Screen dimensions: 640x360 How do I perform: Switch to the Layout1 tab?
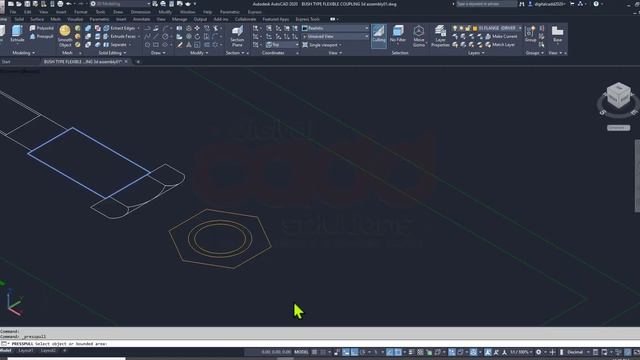(26, 351)
